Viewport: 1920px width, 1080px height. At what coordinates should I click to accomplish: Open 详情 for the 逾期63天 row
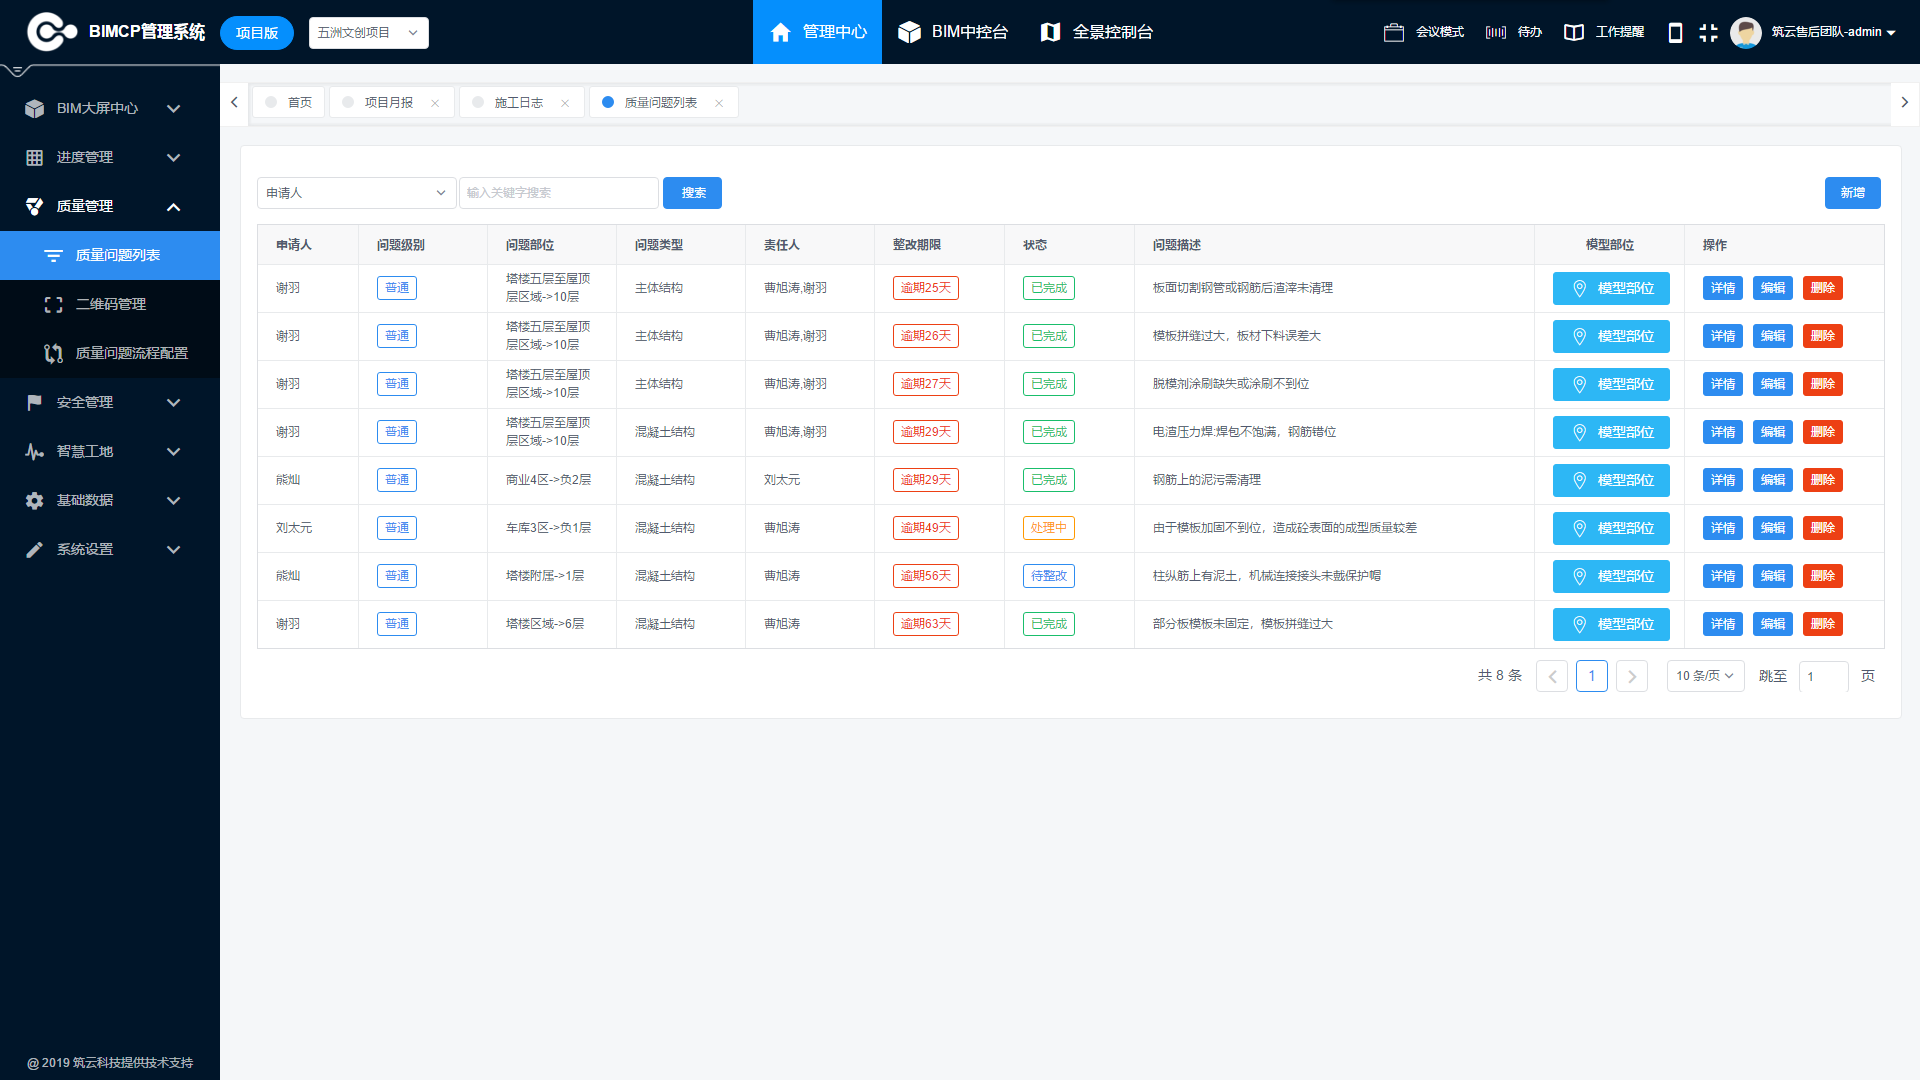pyautogui.click(x=1723, y=624)
